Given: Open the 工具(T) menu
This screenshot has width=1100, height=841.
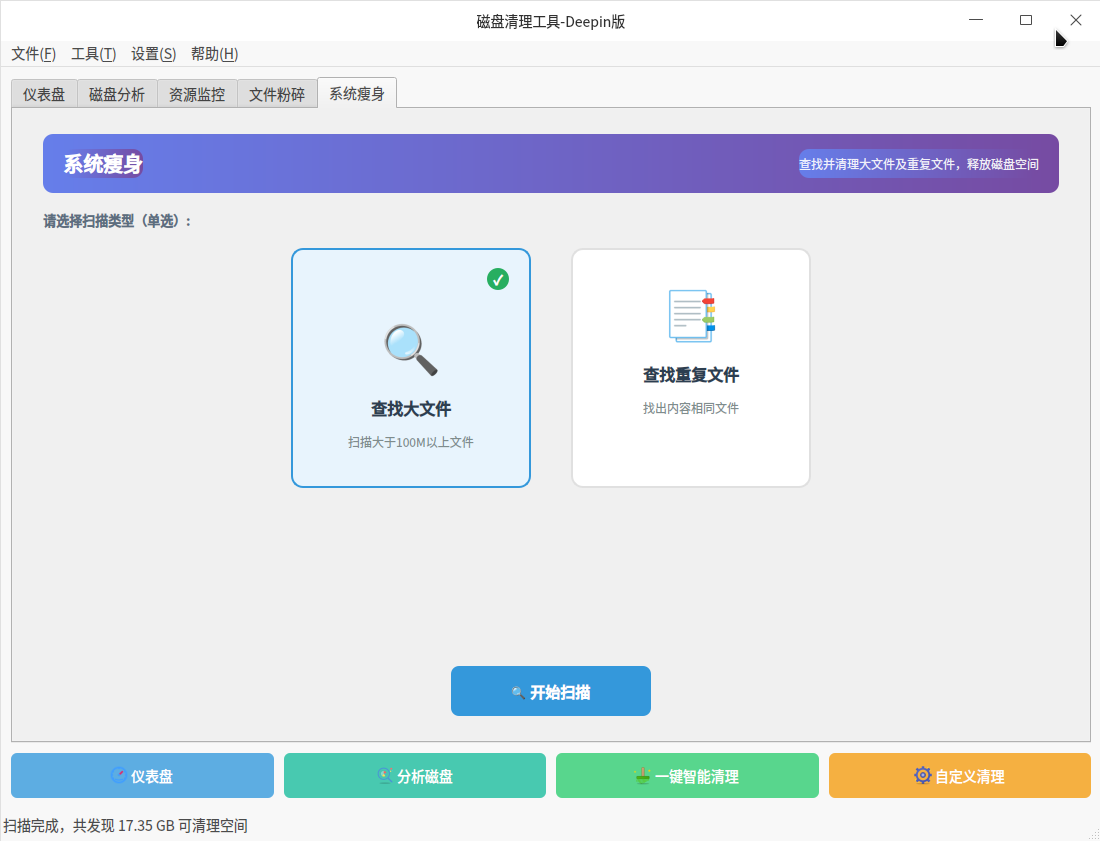Looking at the screenshot, I should coord(93,54).
